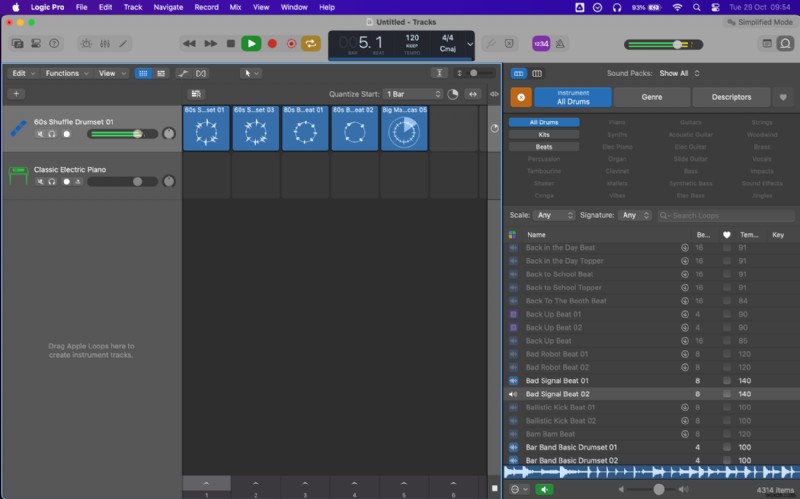Expand the LCD display mode chevron
The width and height of the screenshot is (800, 499).
point(470,44)
